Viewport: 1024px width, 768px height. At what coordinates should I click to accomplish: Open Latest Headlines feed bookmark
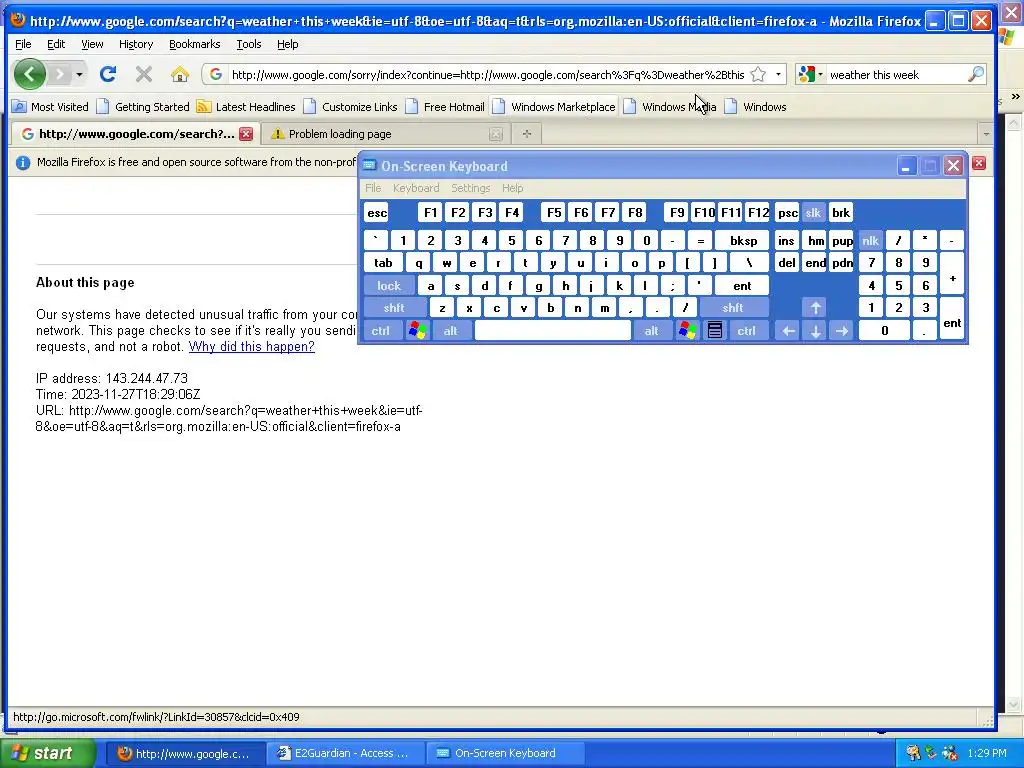coord(247,106)
